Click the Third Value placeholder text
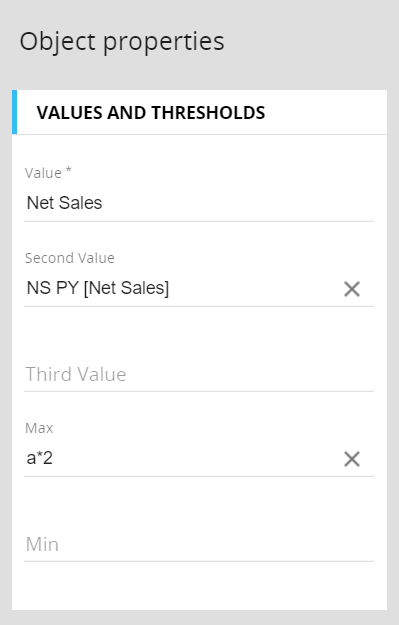 click(x=76, y=375)
